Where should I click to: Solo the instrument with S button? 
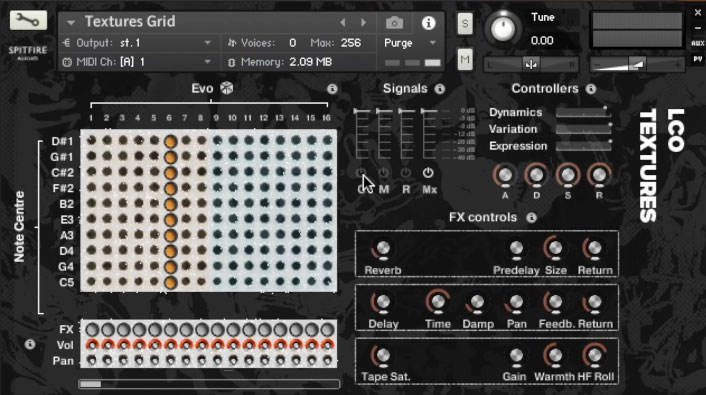[x=465, y=23]
